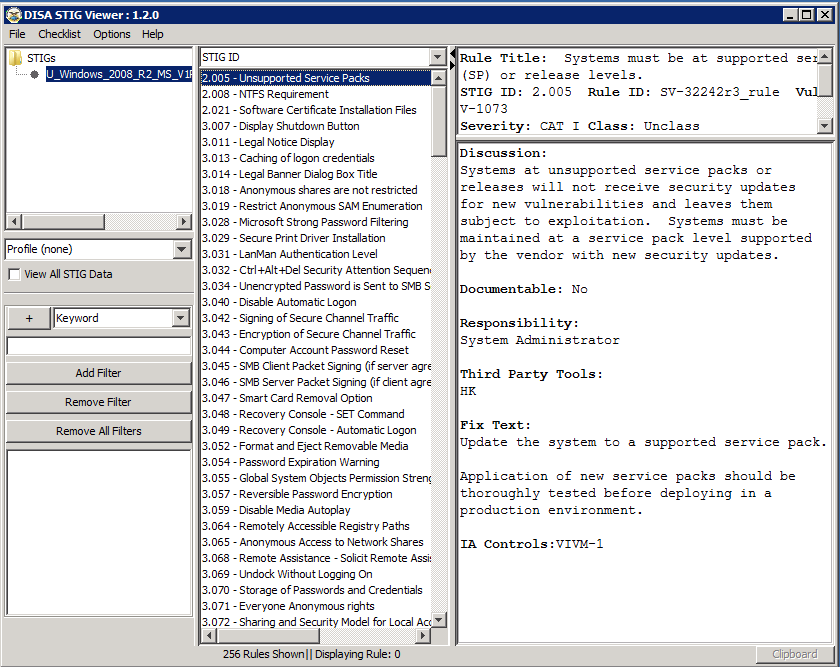Select rule 3.069 - Undock Without Logging On

coord(316,574)
